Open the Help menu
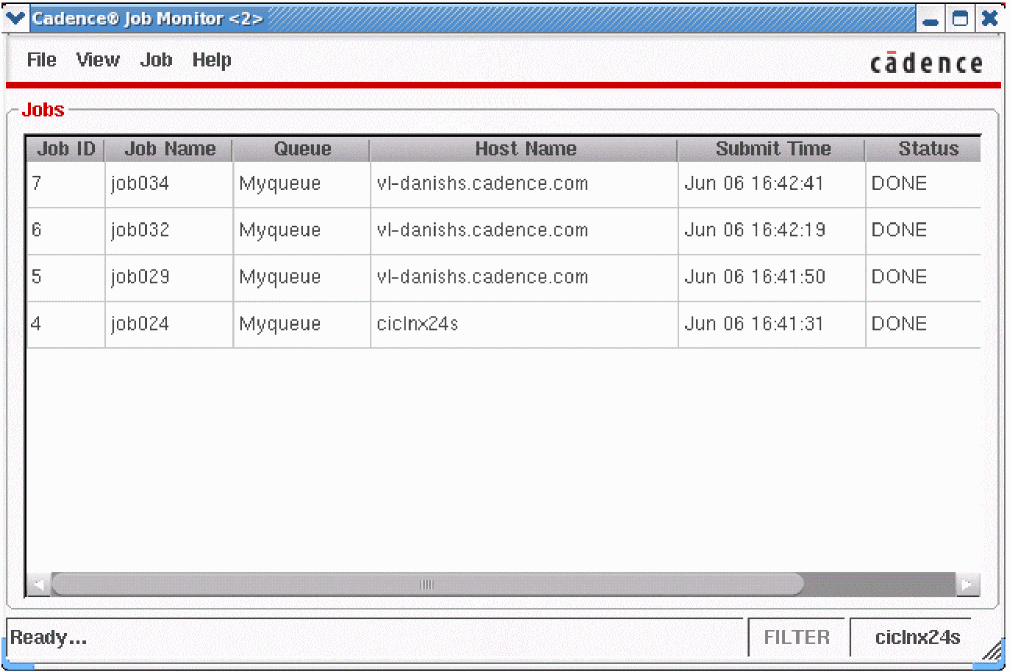This screenshot has height=672, width=1011. (211, 60)
